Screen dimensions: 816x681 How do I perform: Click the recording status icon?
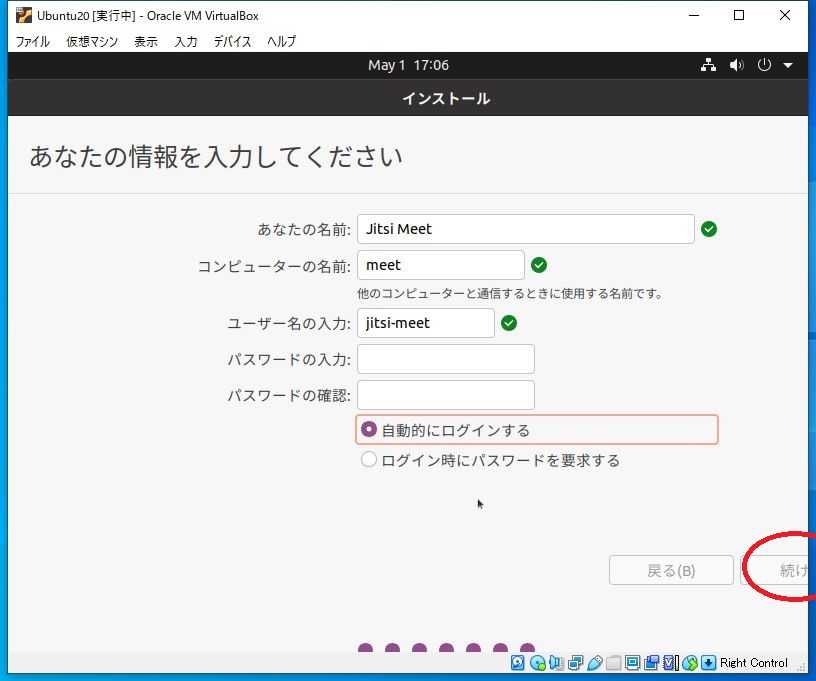[x=651, y=662]
